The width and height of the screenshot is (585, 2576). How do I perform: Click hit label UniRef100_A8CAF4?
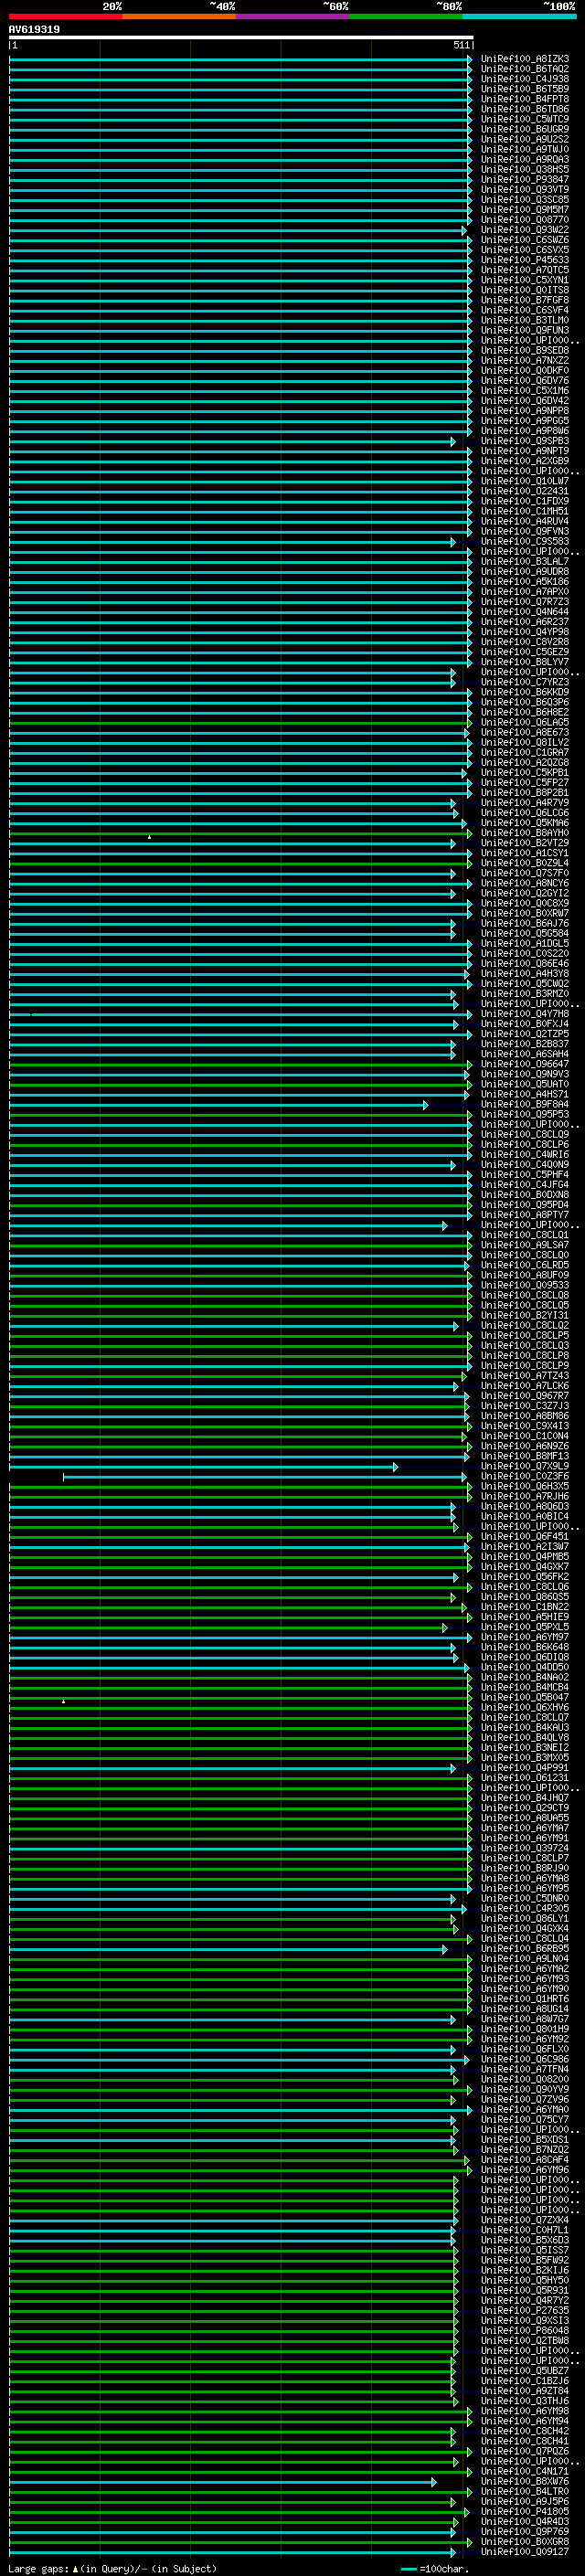pyautogui.click(x=525, y=2160)
